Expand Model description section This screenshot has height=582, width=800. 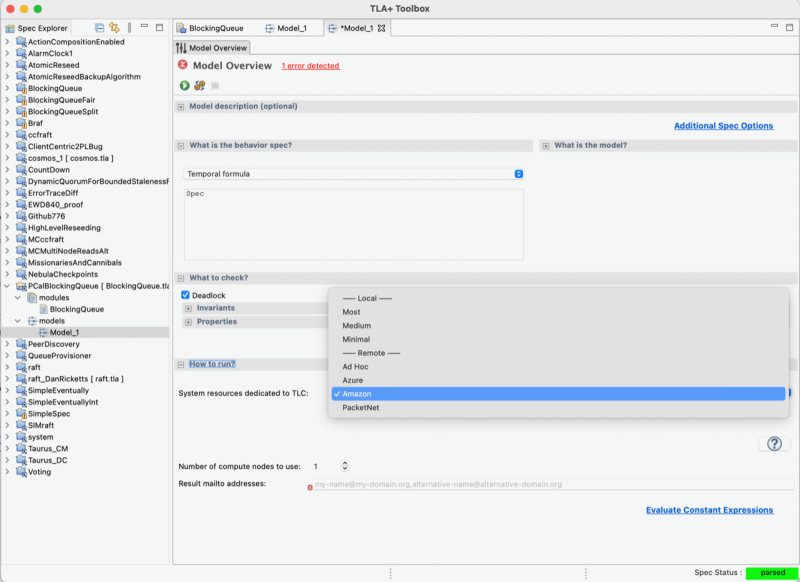[181, 107]
